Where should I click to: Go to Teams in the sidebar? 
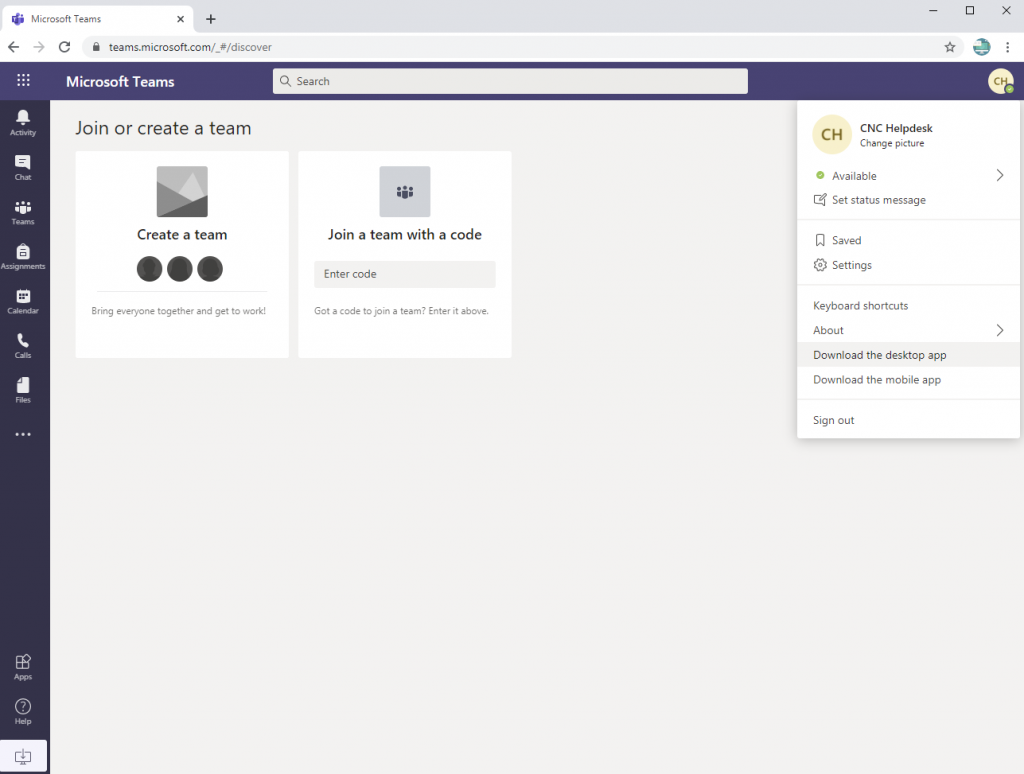[x=23, y=212]
